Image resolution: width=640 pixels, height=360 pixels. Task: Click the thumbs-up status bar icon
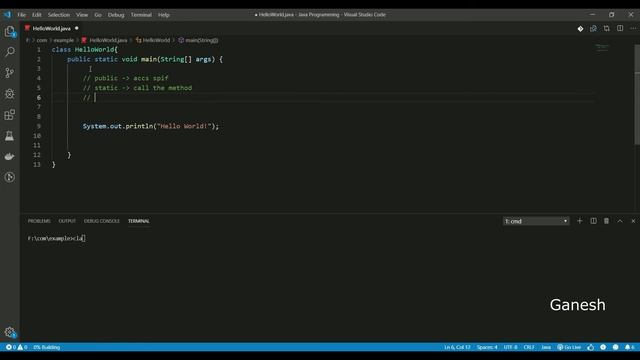click(591, 347)
